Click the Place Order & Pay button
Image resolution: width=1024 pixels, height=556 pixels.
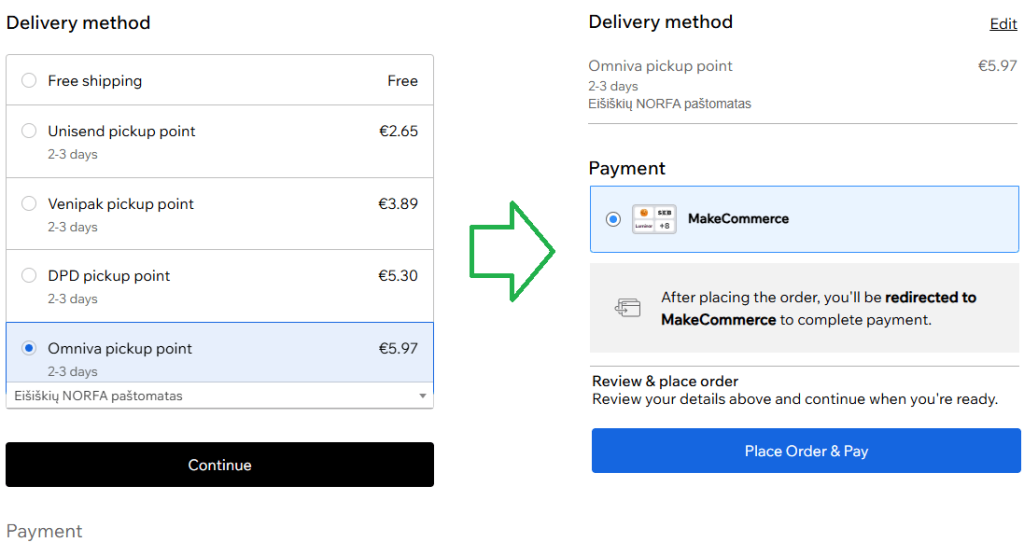(806, 451)
